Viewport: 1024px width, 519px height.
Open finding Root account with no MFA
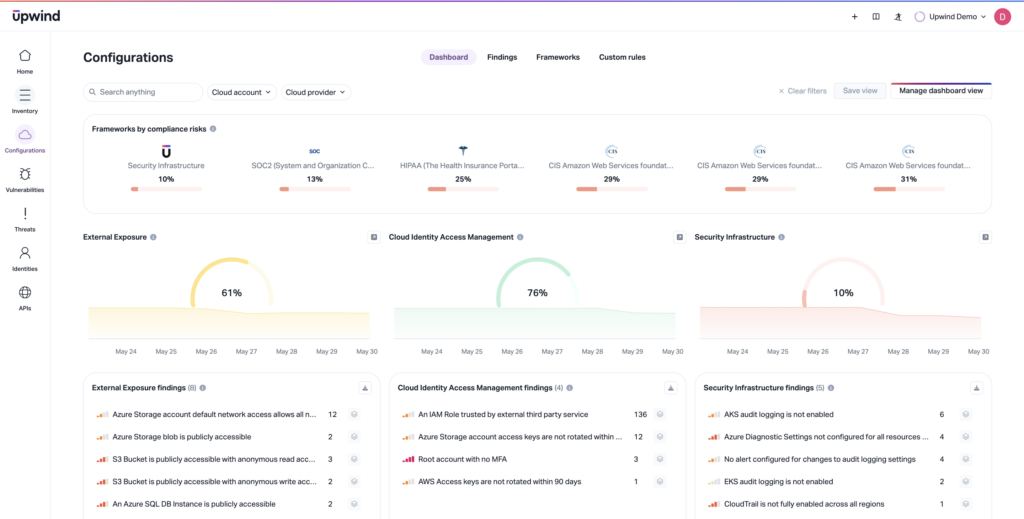pyautogui.click(x=463, y=460)
